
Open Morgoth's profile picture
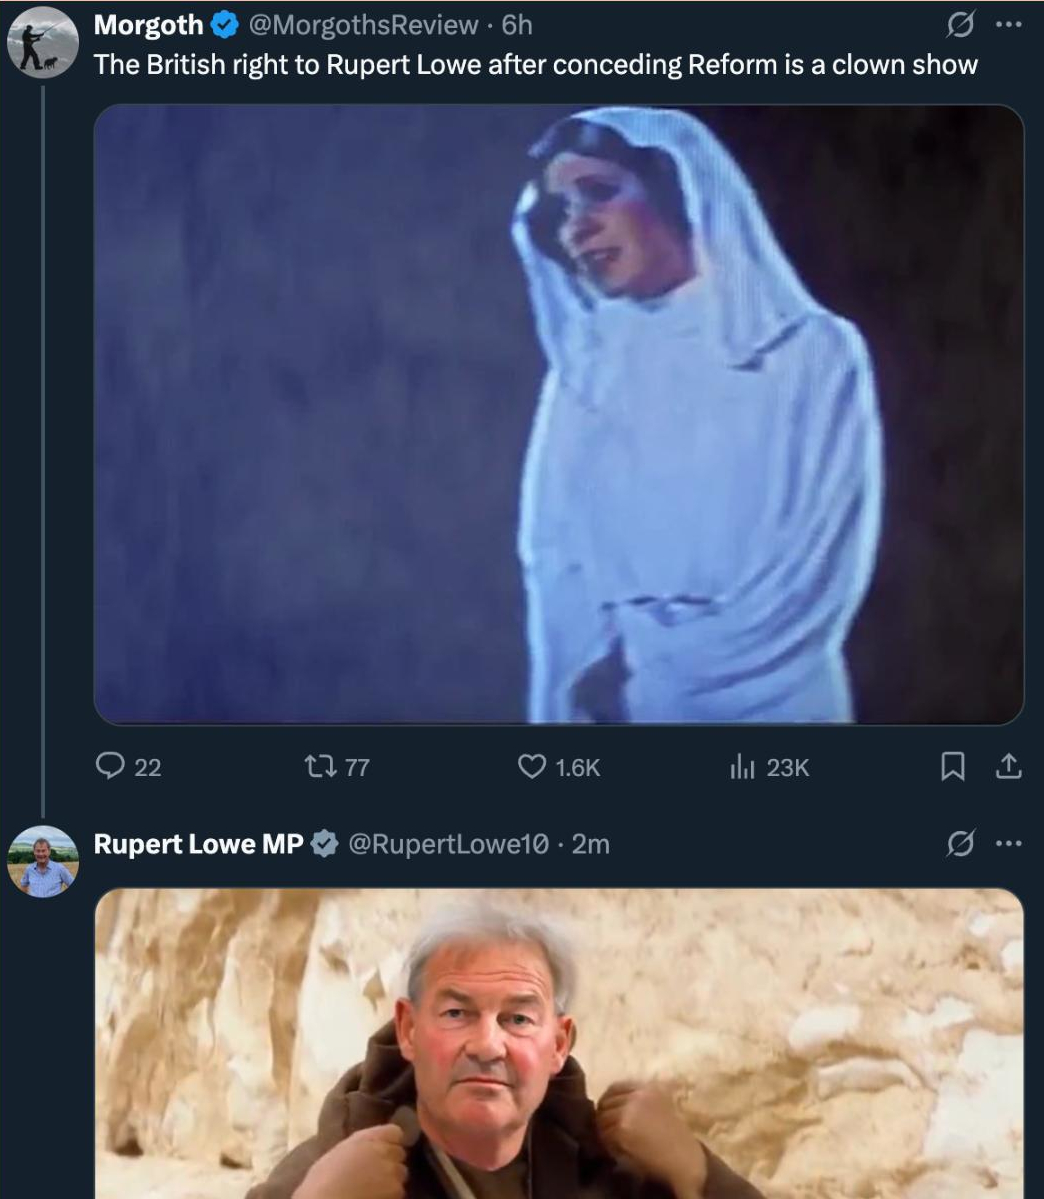pos(43,43)
